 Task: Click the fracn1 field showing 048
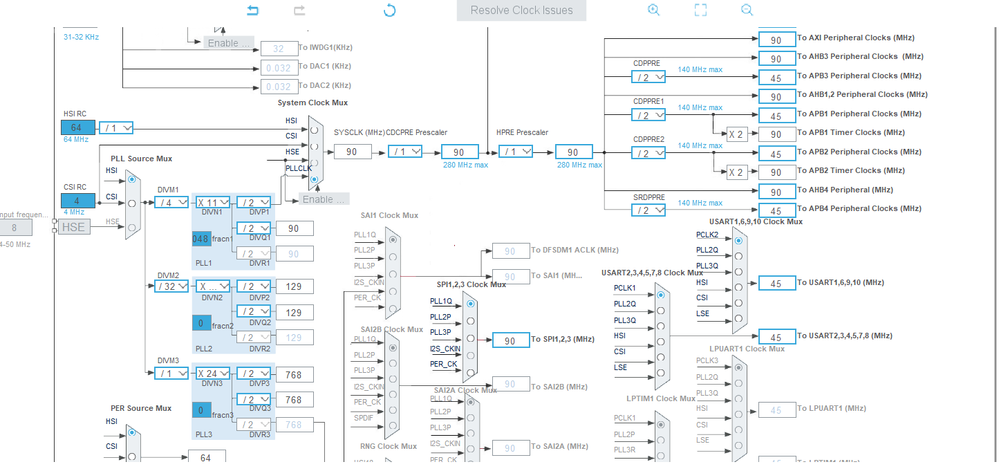tap(201, 239)
